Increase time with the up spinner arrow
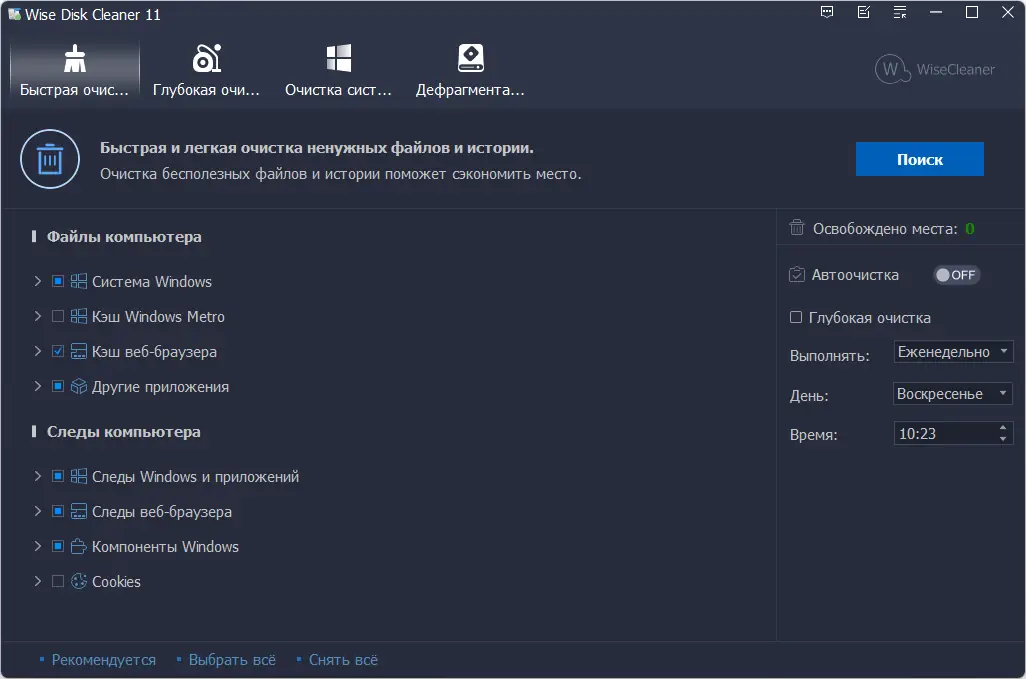1026x679 pixels. point(1003,428)
